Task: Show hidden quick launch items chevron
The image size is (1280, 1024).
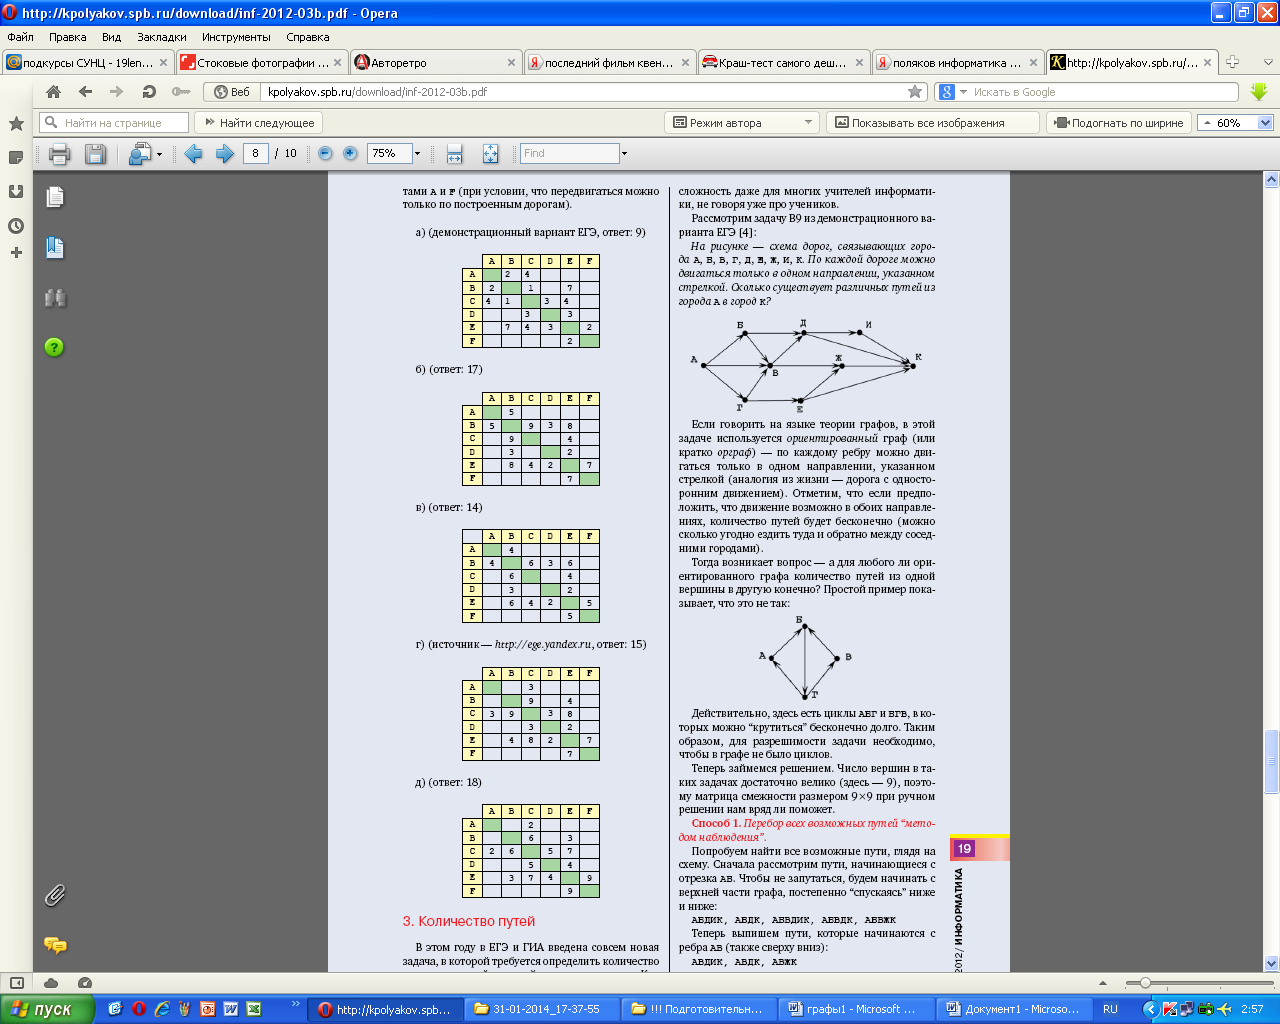Action: coord(295,1004)
